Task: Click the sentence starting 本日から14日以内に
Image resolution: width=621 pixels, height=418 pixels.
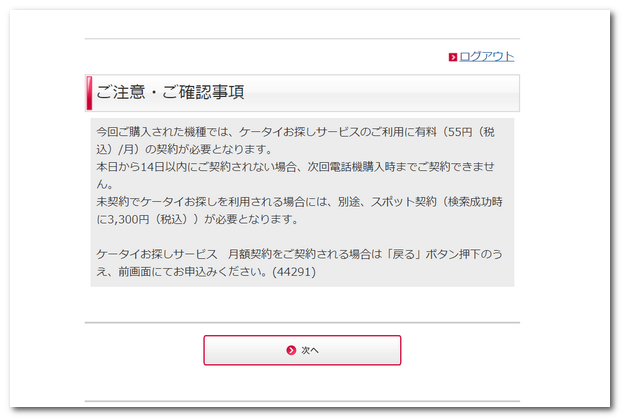Action: pos(295,175)
